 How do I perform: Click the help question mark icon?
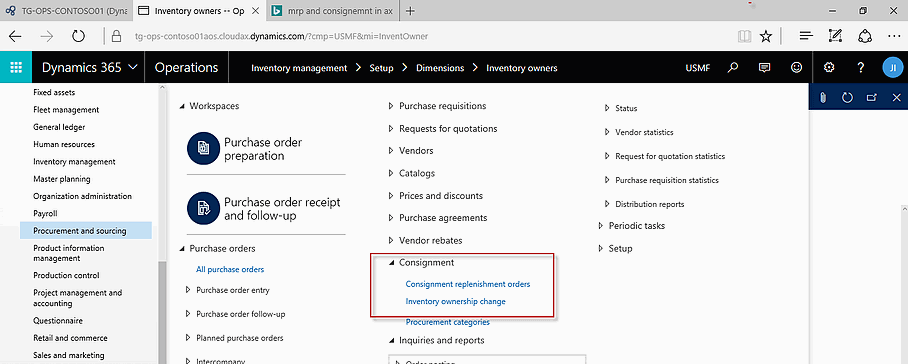tap(861, 68)
